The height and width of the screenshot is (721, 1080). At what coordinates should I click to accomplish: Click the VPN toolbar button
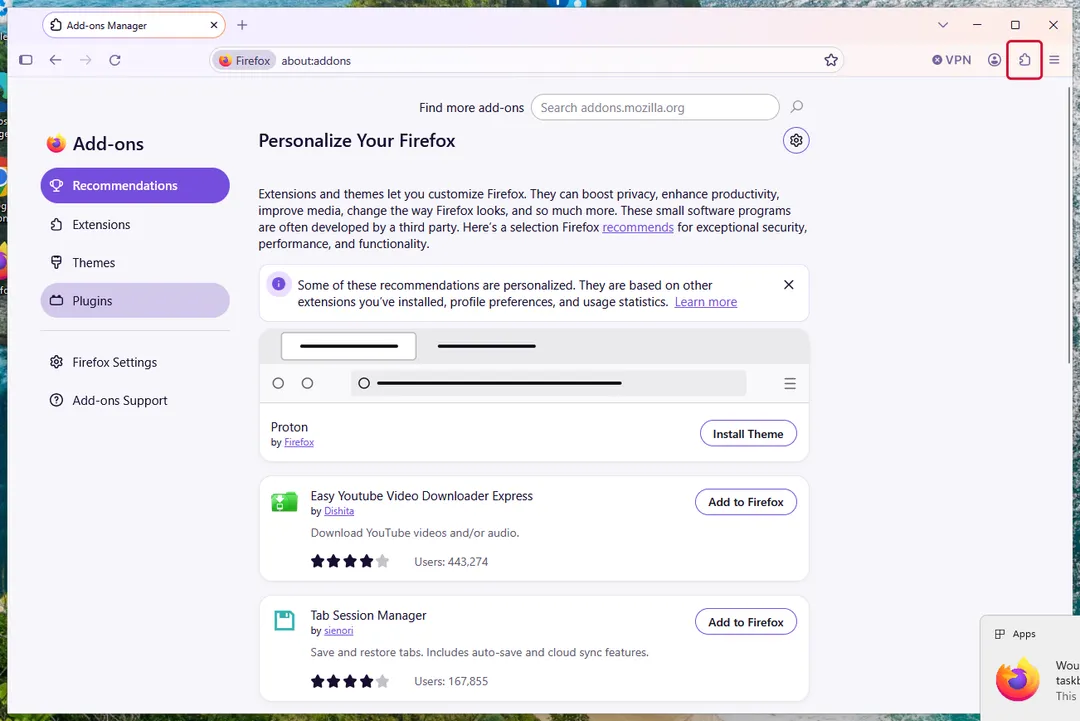[952, 60]
